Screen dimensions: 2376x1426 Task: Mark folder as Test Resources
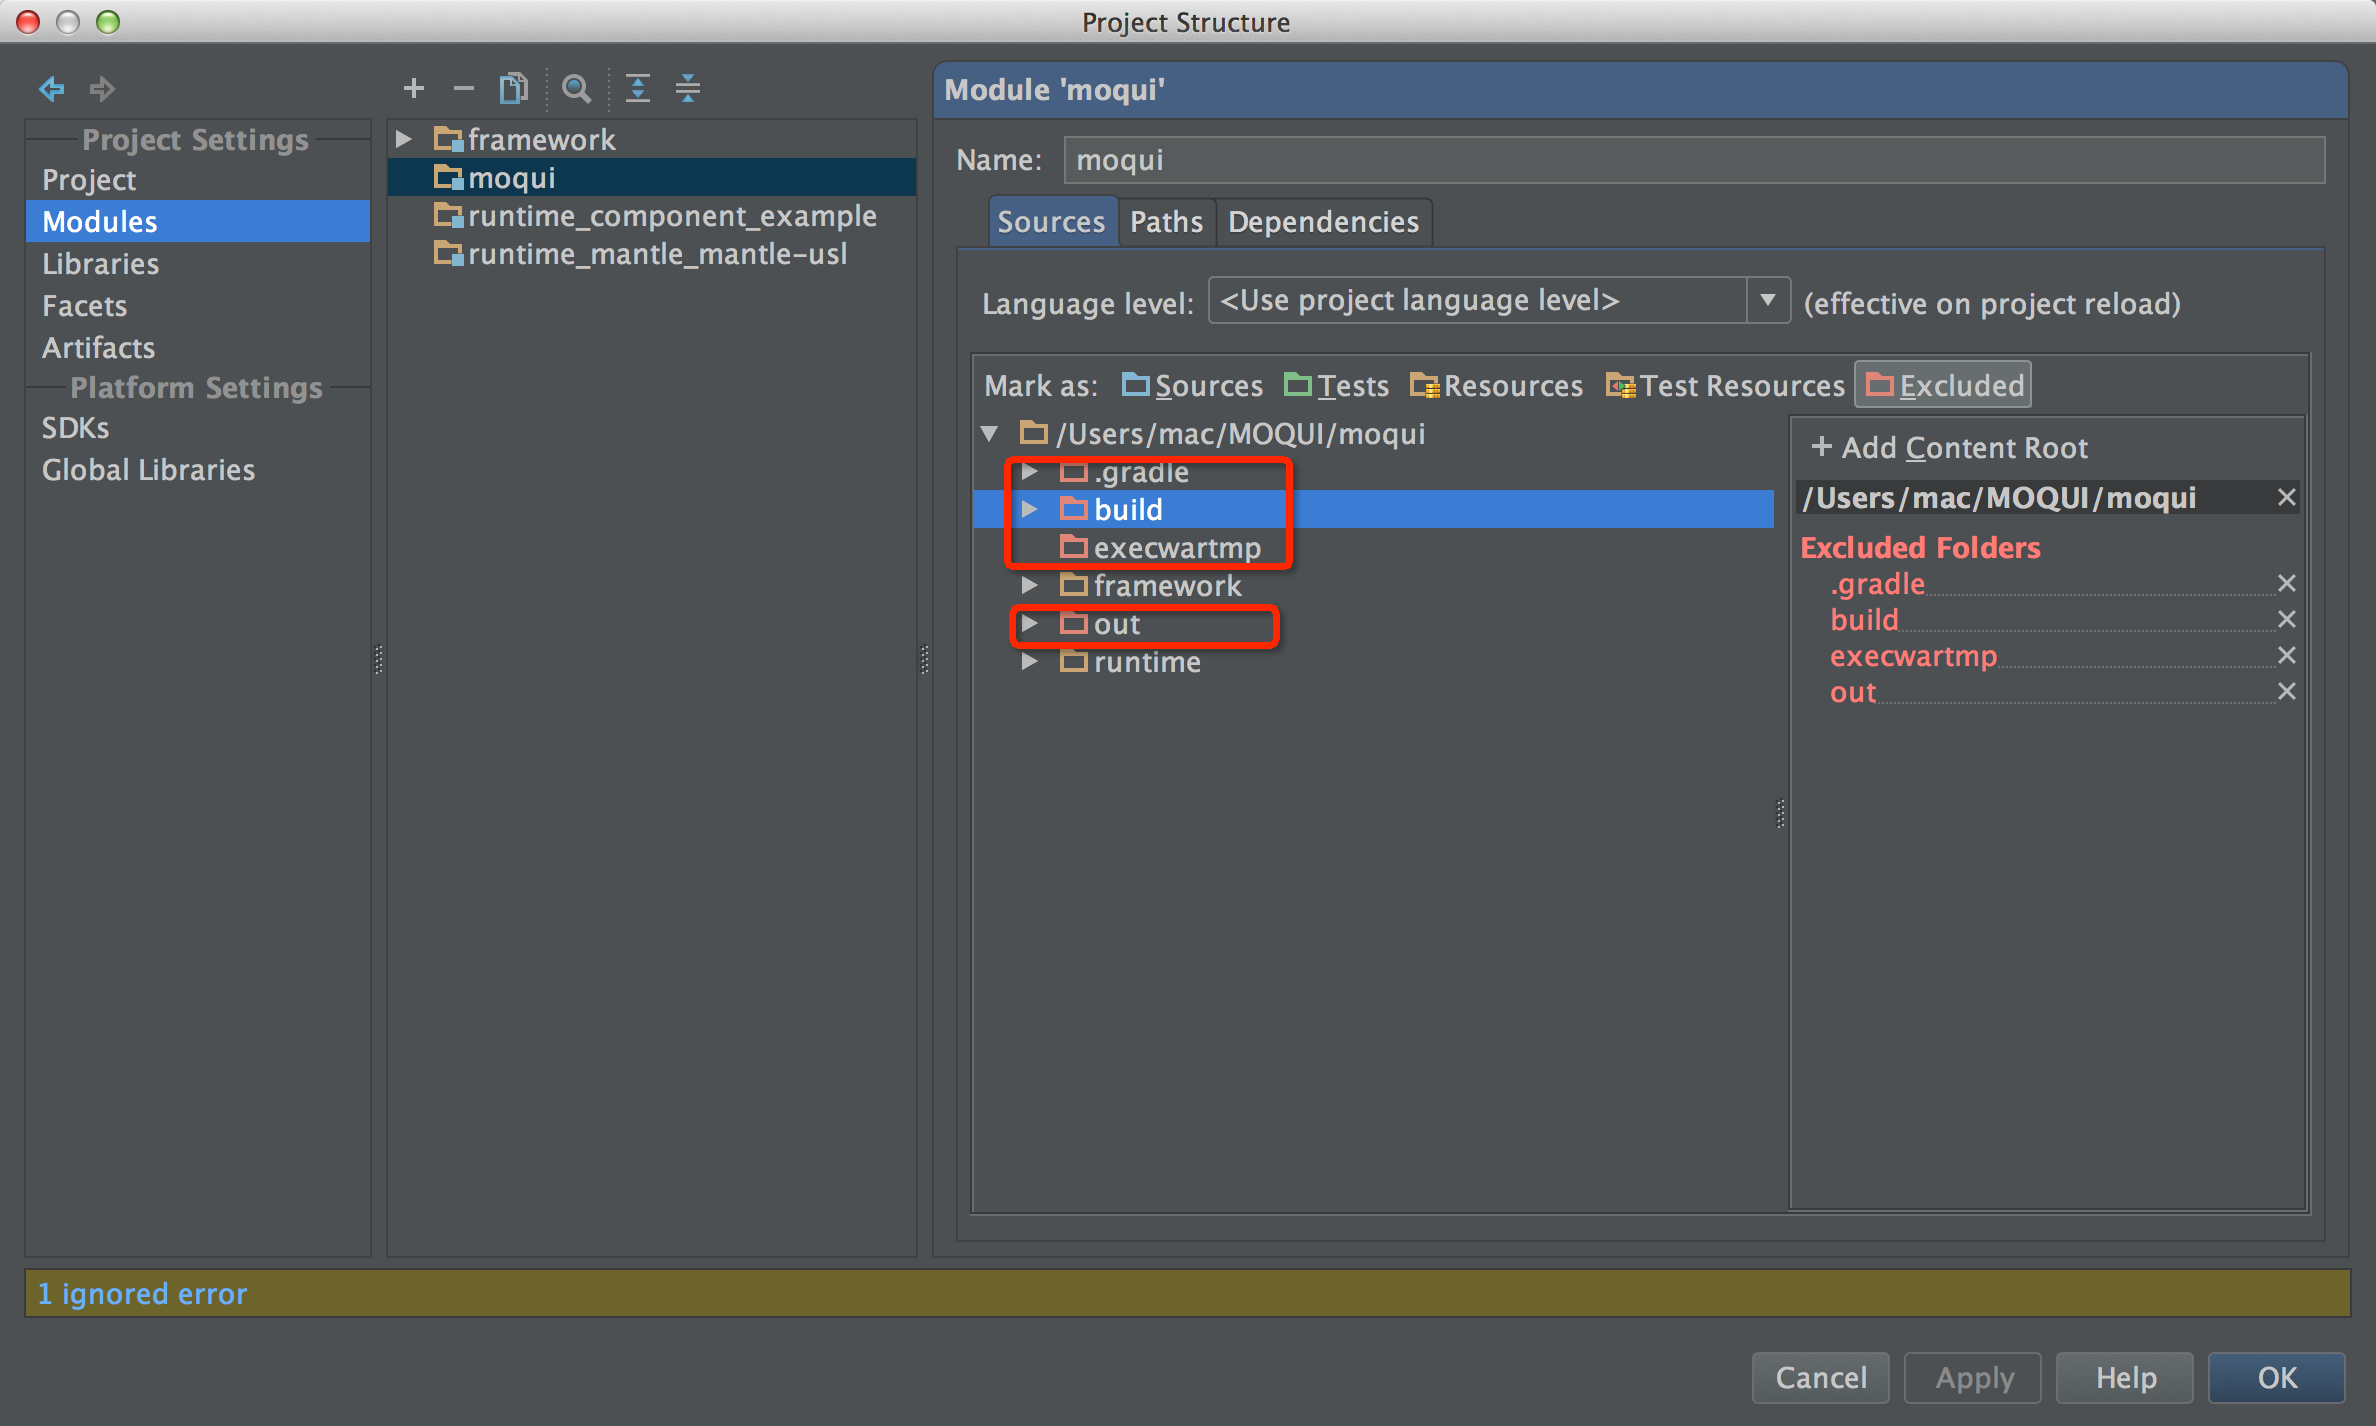pyautogui.click(x=1725, y=386)
